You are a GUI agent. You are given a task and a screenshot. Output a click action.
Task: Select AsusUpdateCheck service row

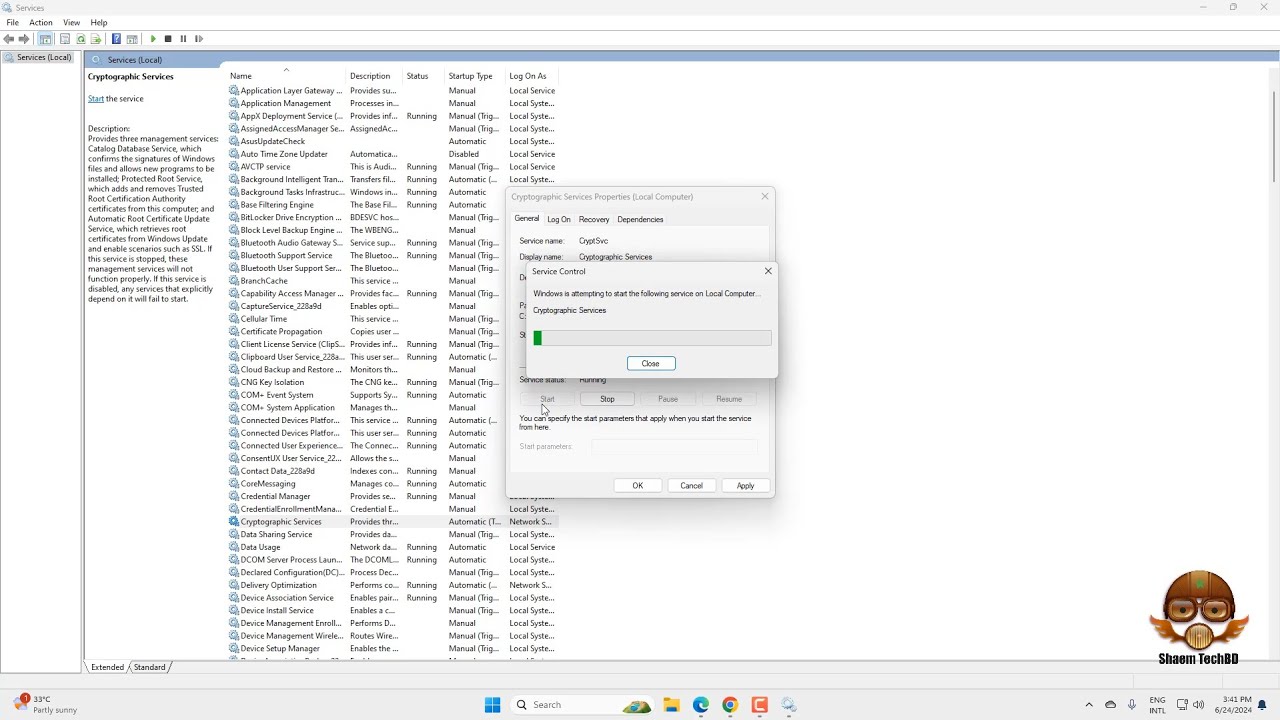pyautogui.click(x=392, y=141)
